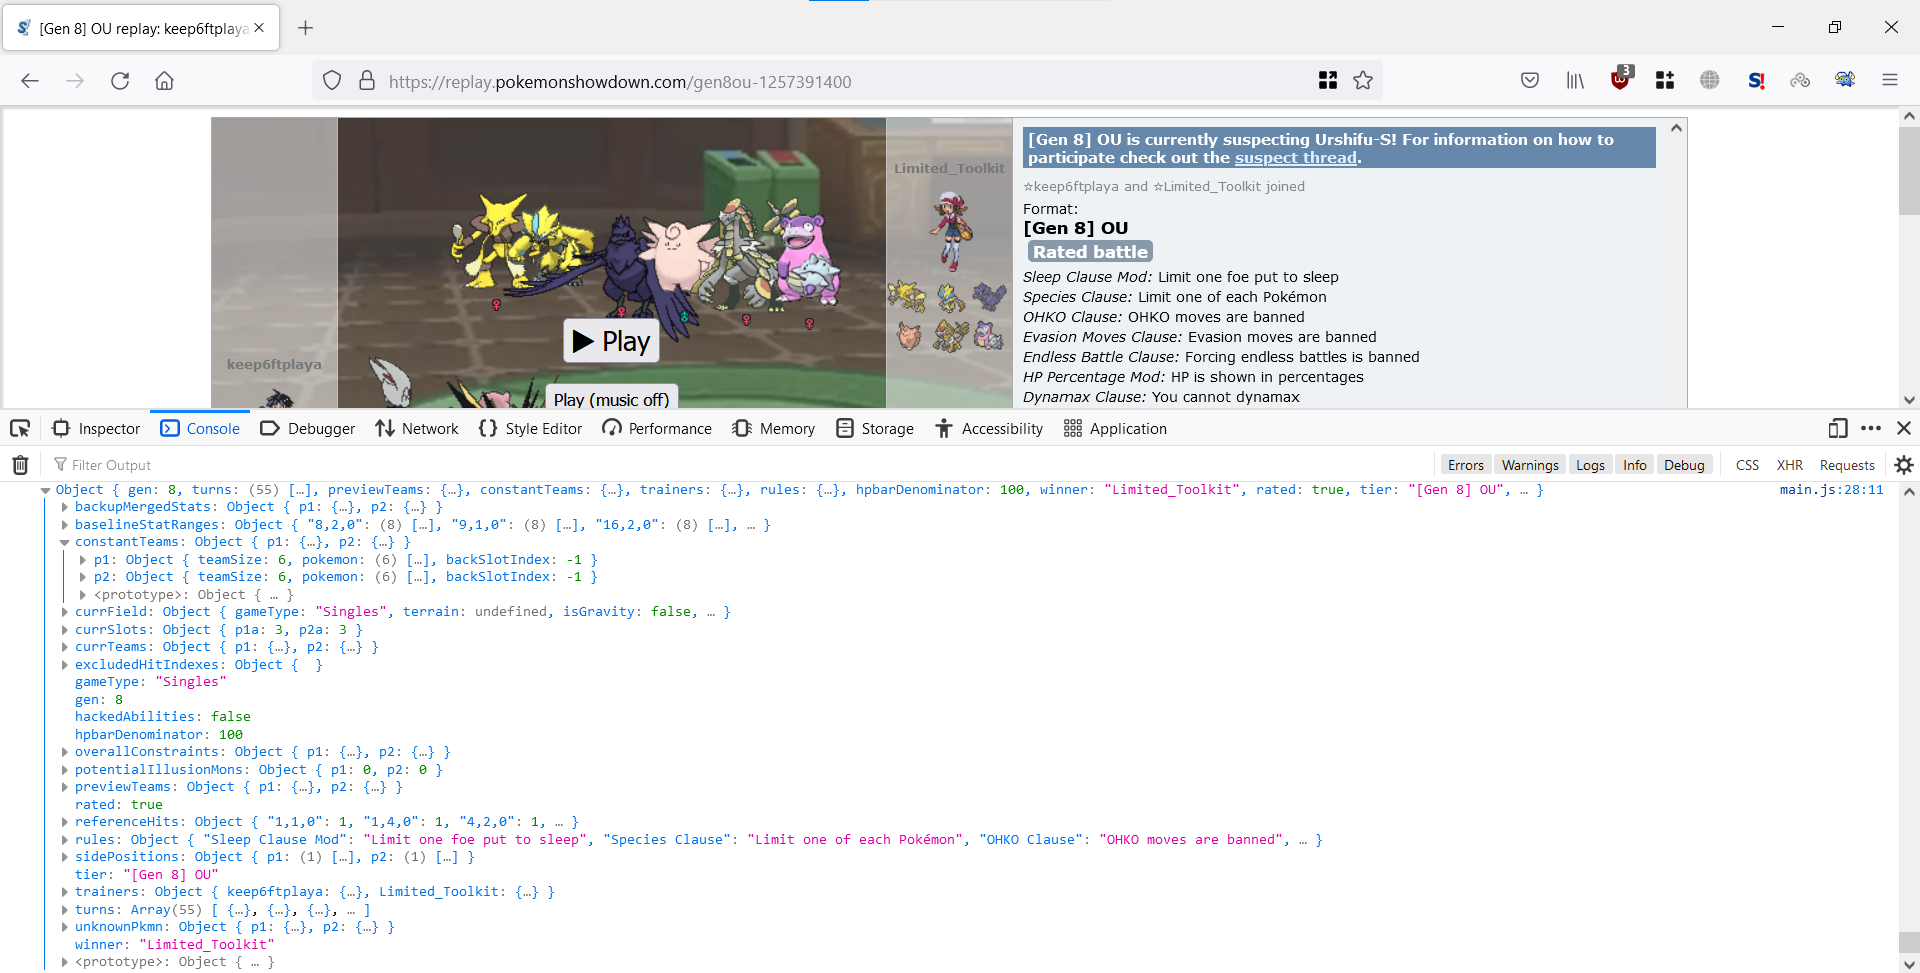Viewport: 1920px width, 973px height.
Task: Switch to Style Editor tab
Action: [x=530, y=429]
